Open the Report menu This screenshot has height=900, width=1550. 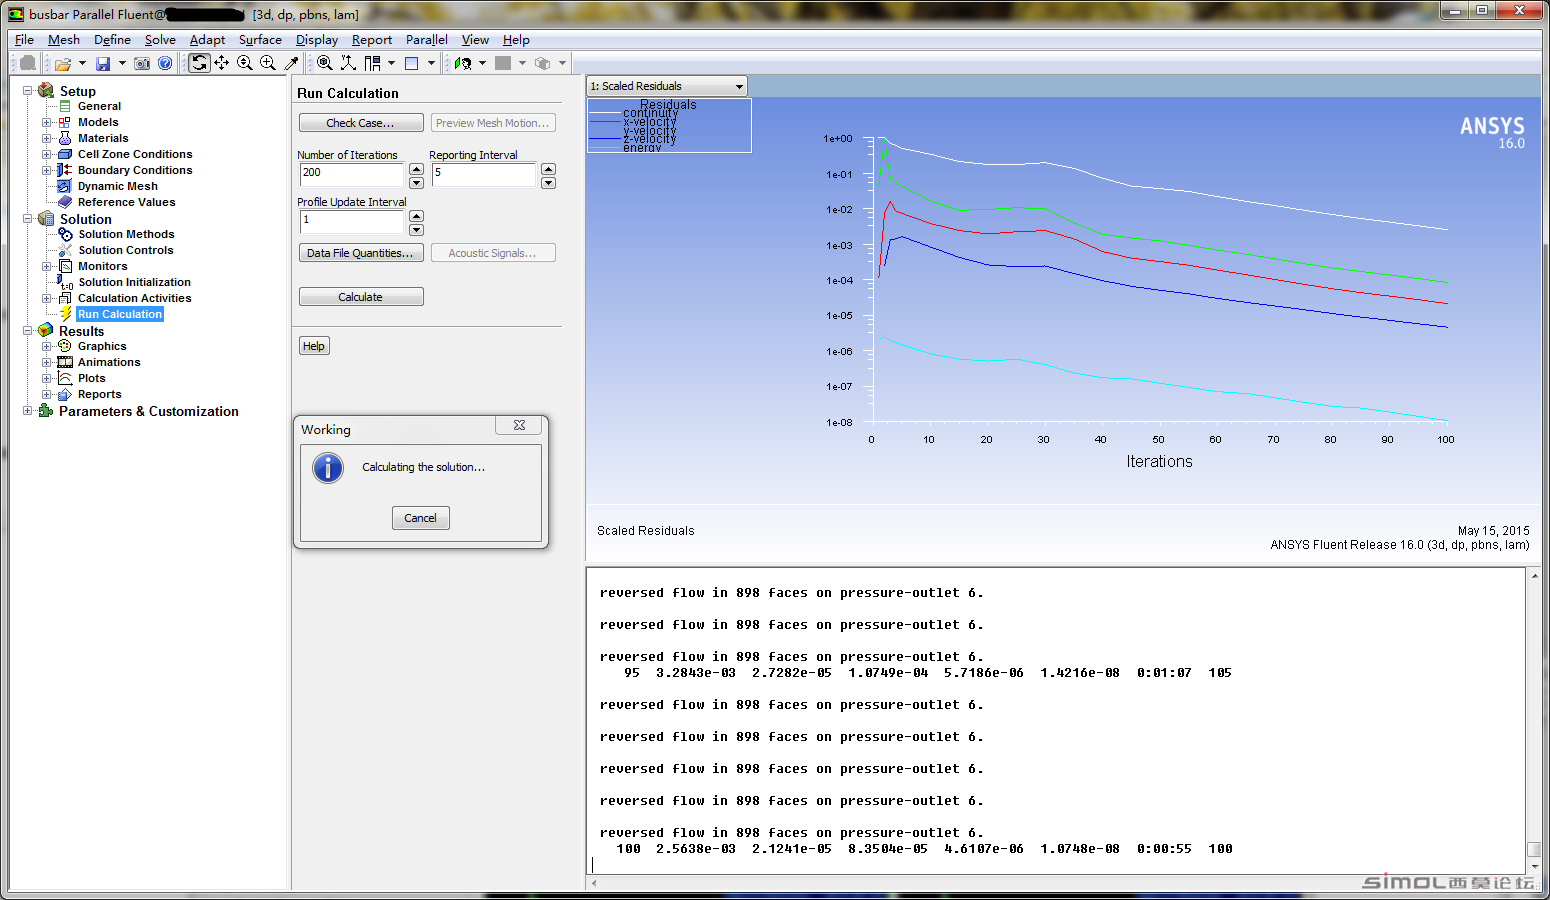tap(371, 40)
